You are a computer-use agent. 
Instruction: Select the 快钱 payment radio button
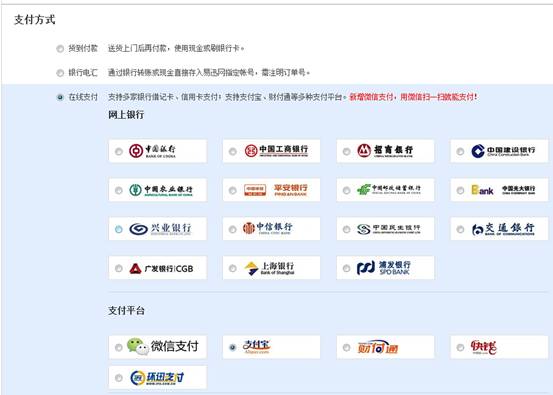pos(460,347)
